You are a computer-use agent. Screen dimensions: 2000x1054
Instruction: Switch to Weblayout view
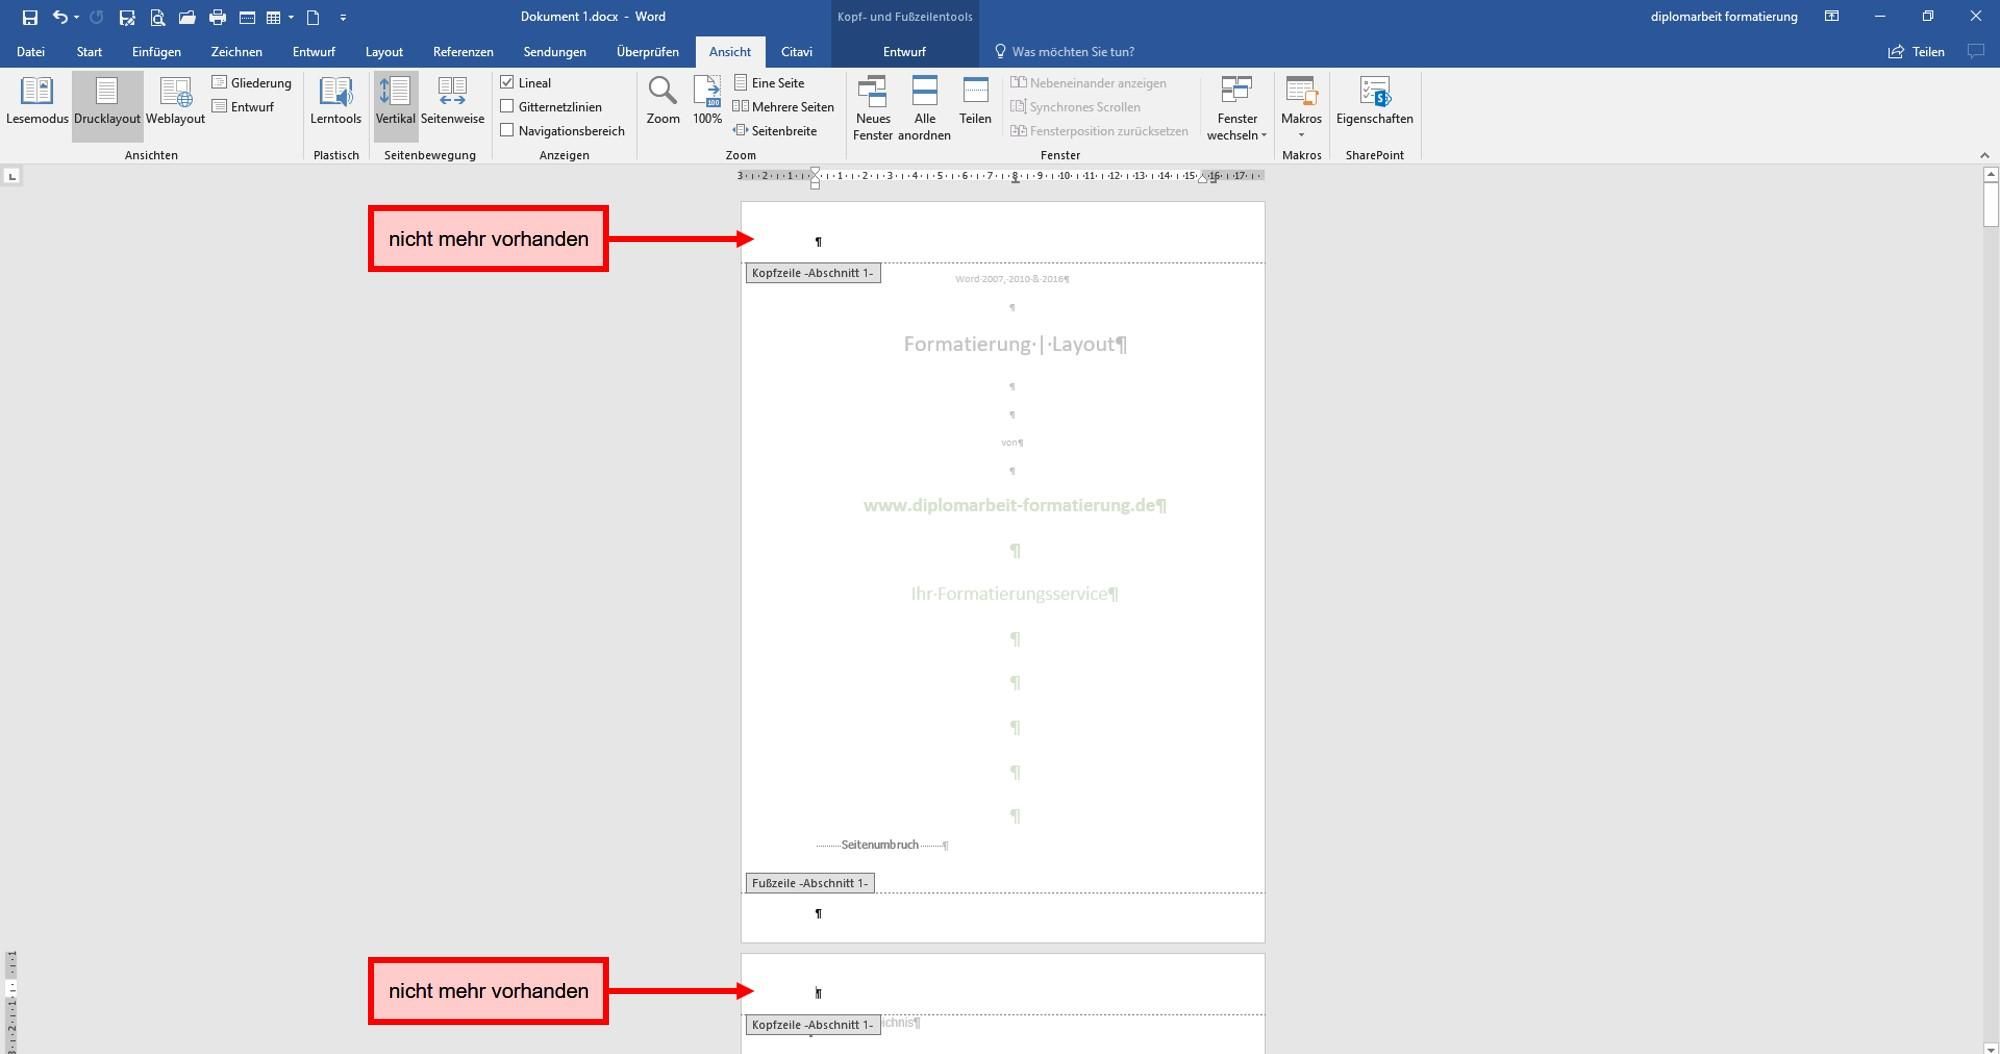coord(175,103)
